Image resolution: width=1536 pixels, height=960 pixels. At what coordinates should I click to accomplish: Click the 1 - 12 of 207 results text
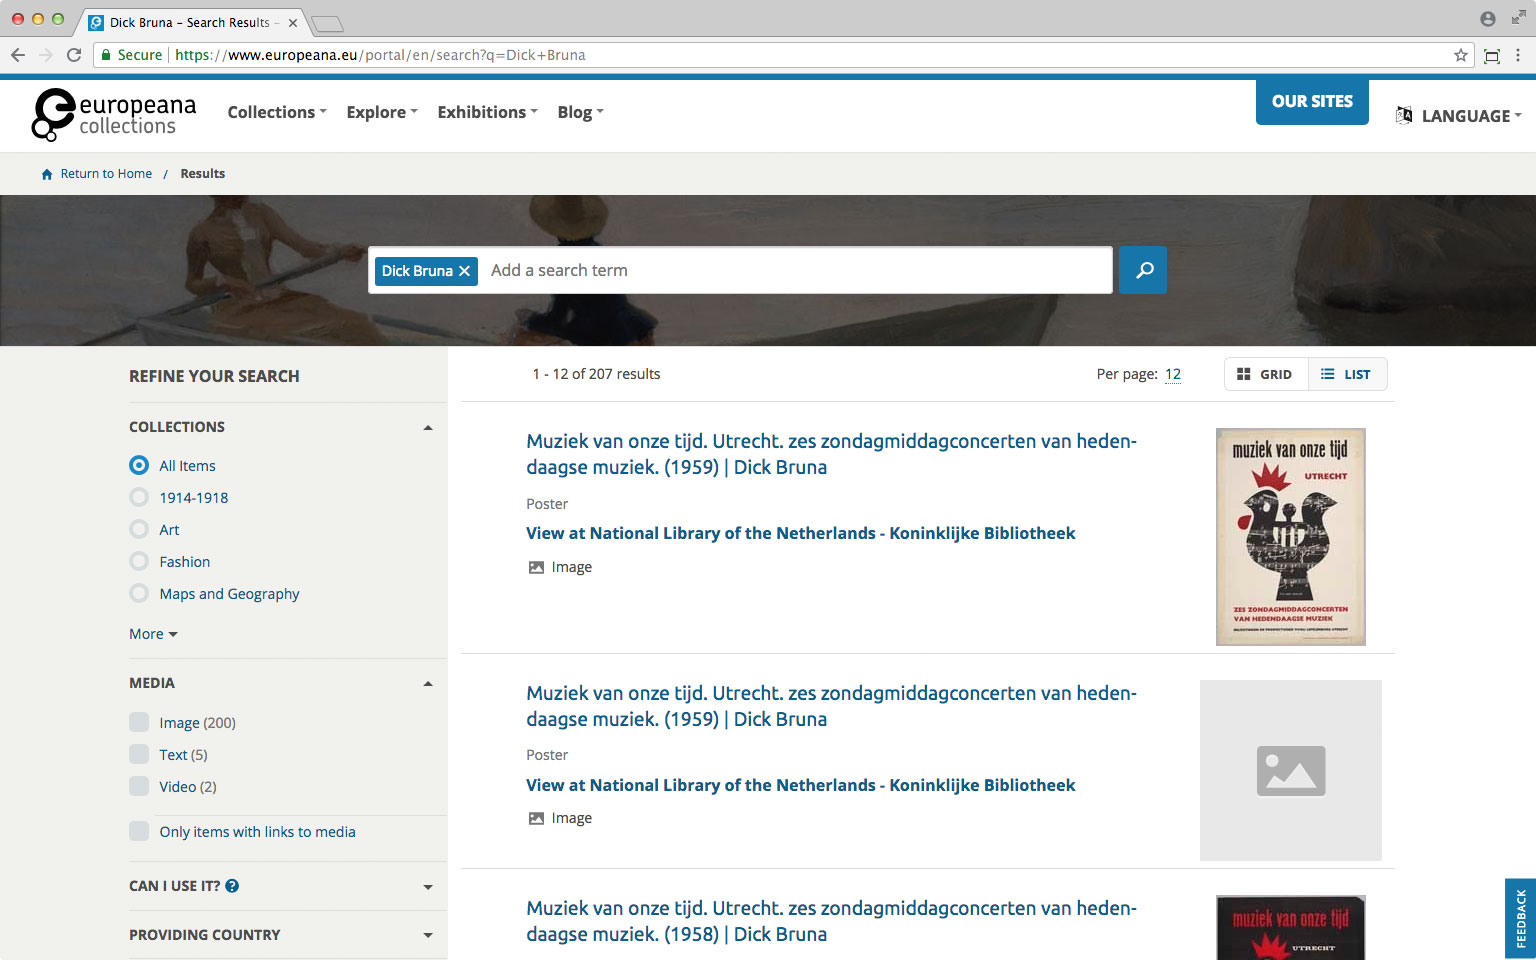(596, 374)
